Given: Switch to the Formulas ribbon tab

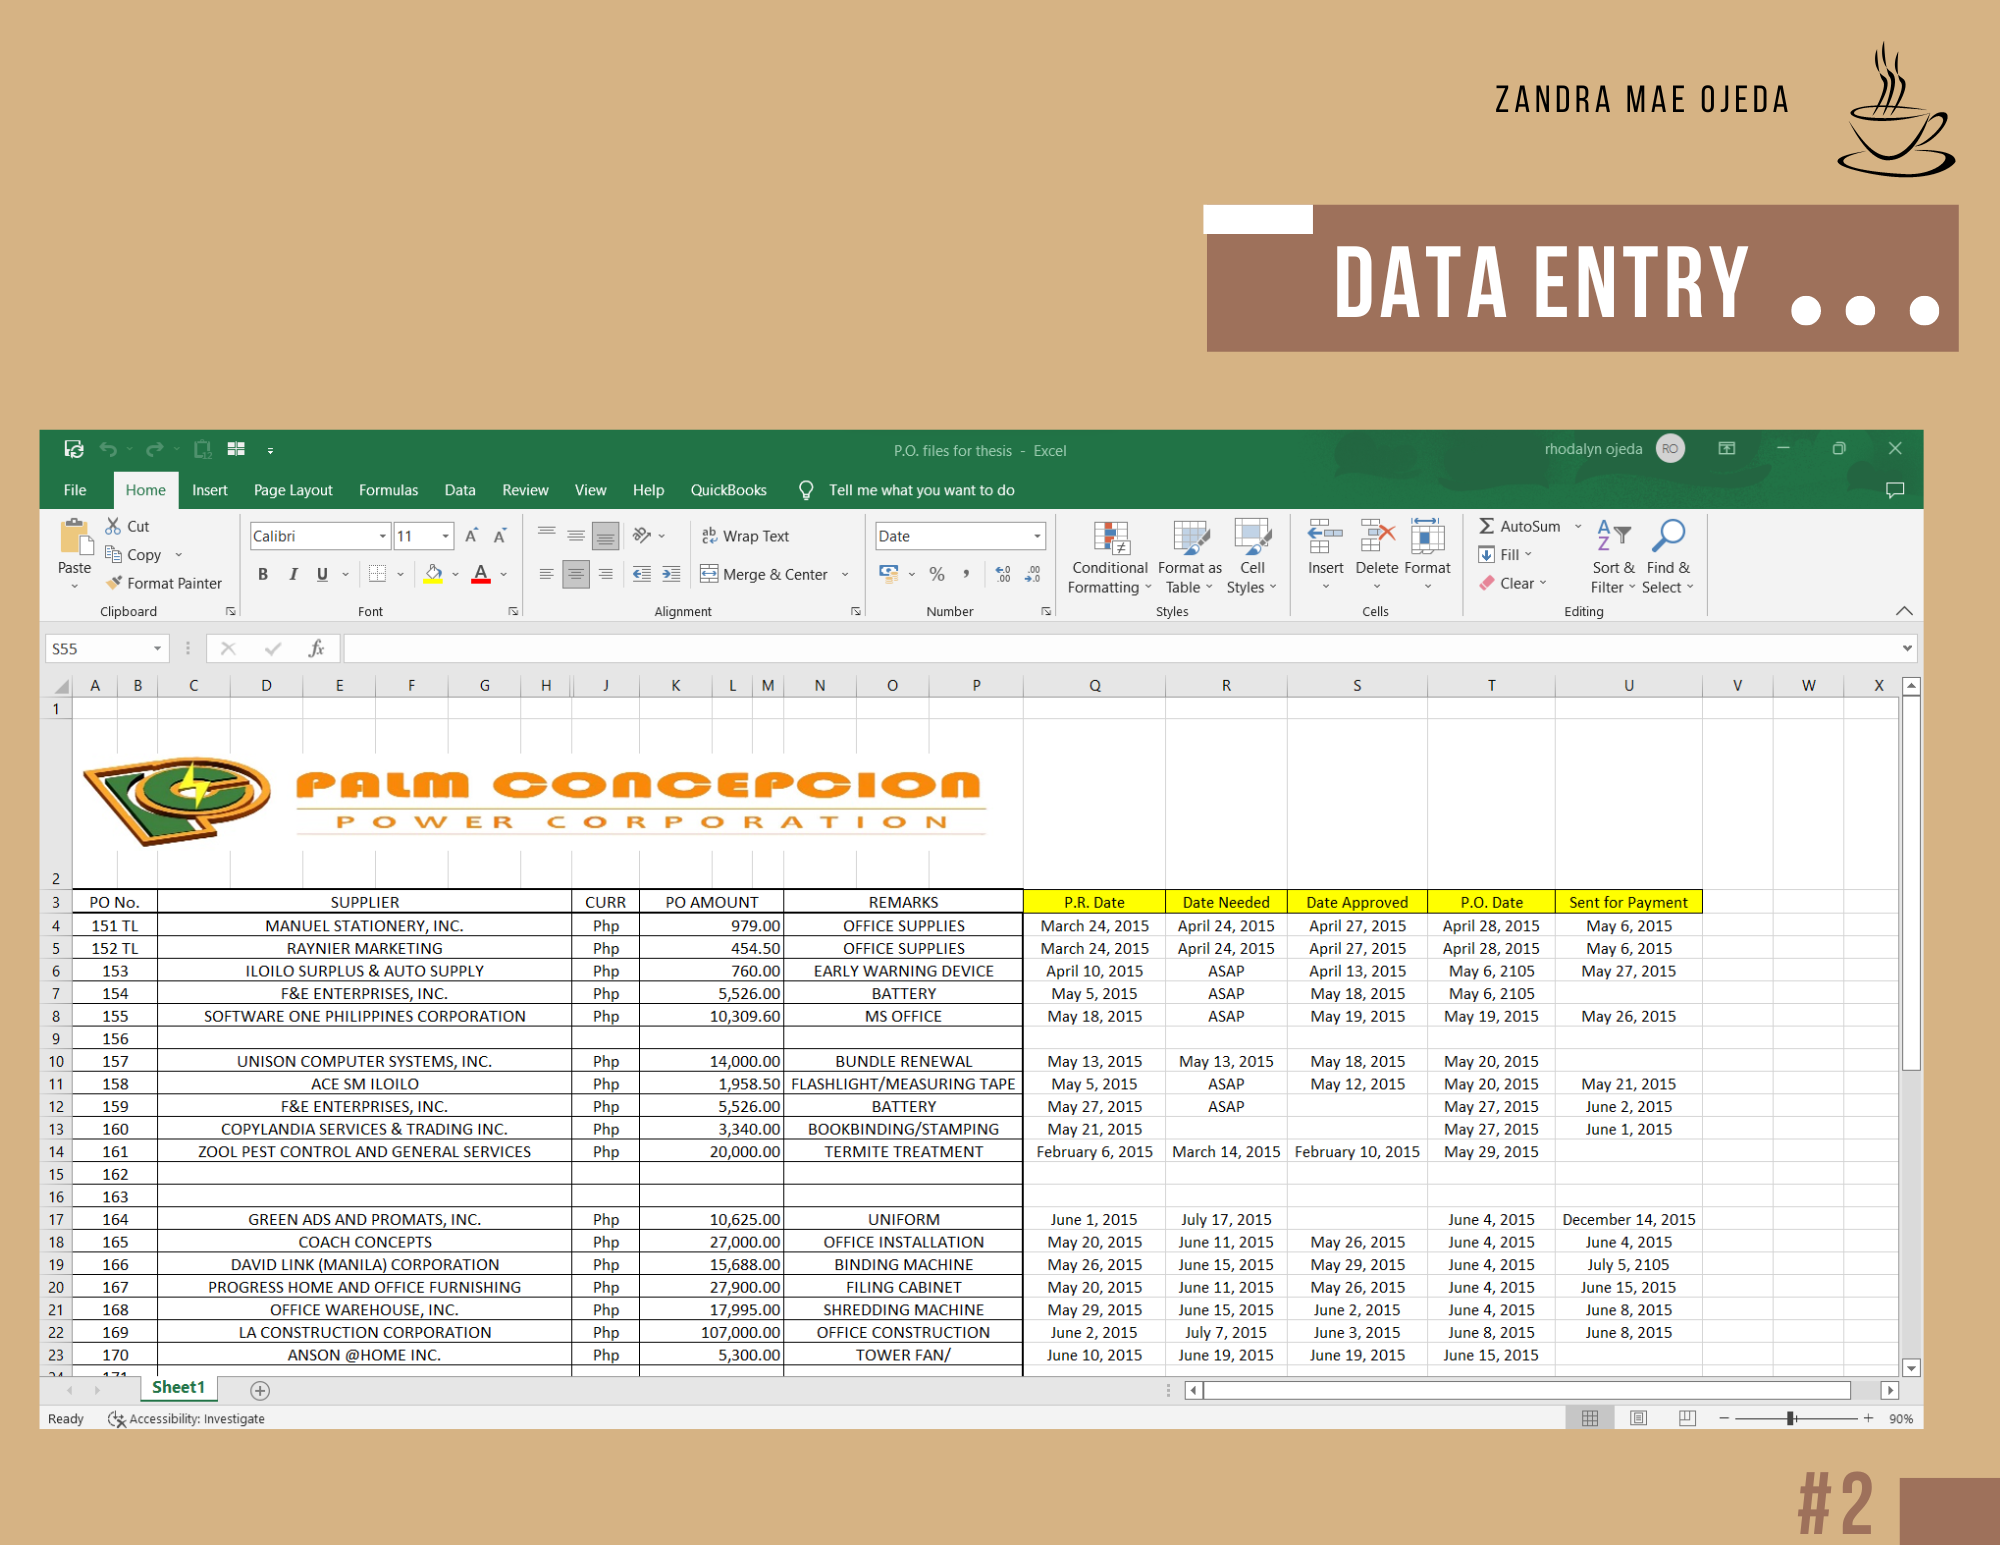Looking at the screenshot, I should tap(388, 490).
